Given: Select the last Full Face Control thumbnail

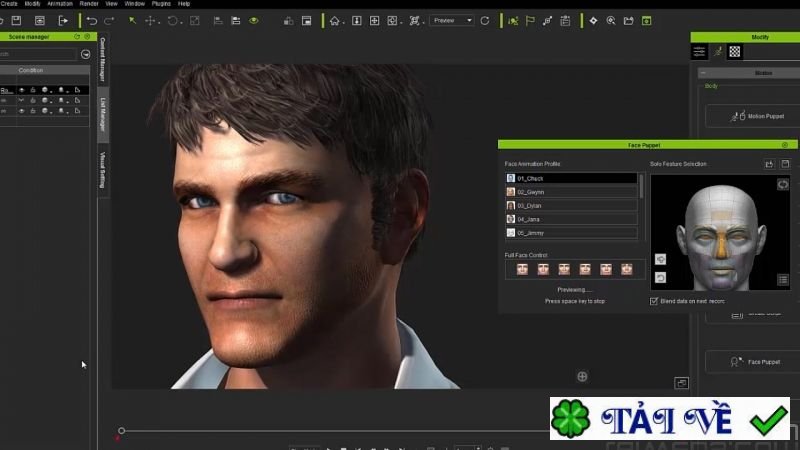Looking at the screenshot, I should 627,269.
